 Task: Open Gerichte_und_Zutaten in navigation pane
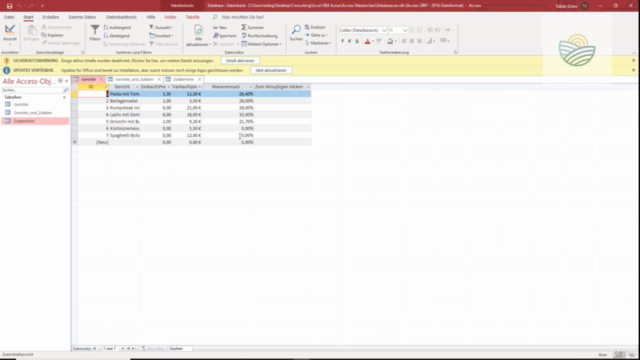pyautogui.click(x=33, y=113)
